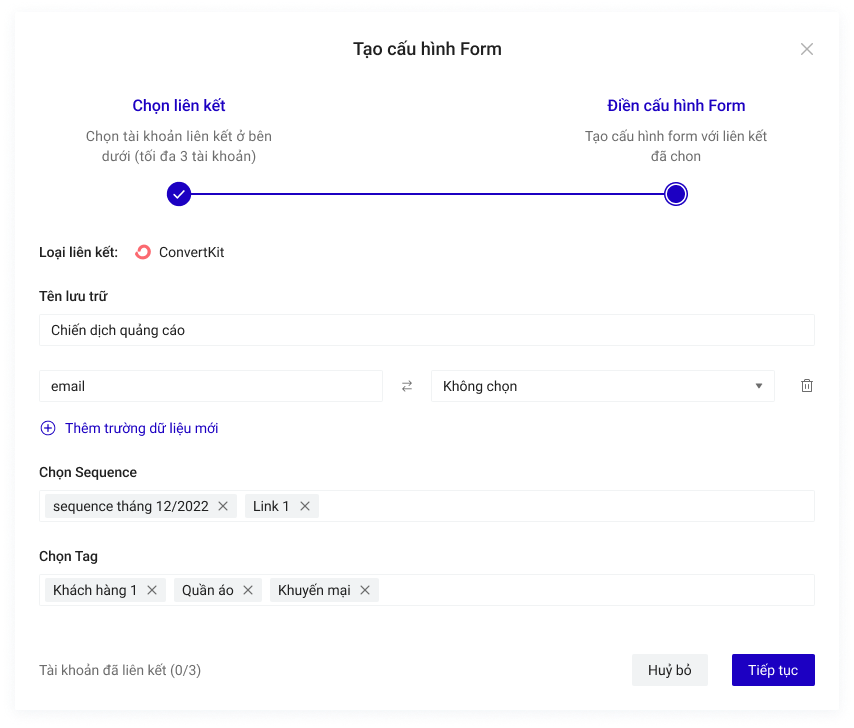The width and height of the screenshot is (854, 728).
Task: Go to the 'Điền cấu hình Form' step
Action: click(676, 106)
